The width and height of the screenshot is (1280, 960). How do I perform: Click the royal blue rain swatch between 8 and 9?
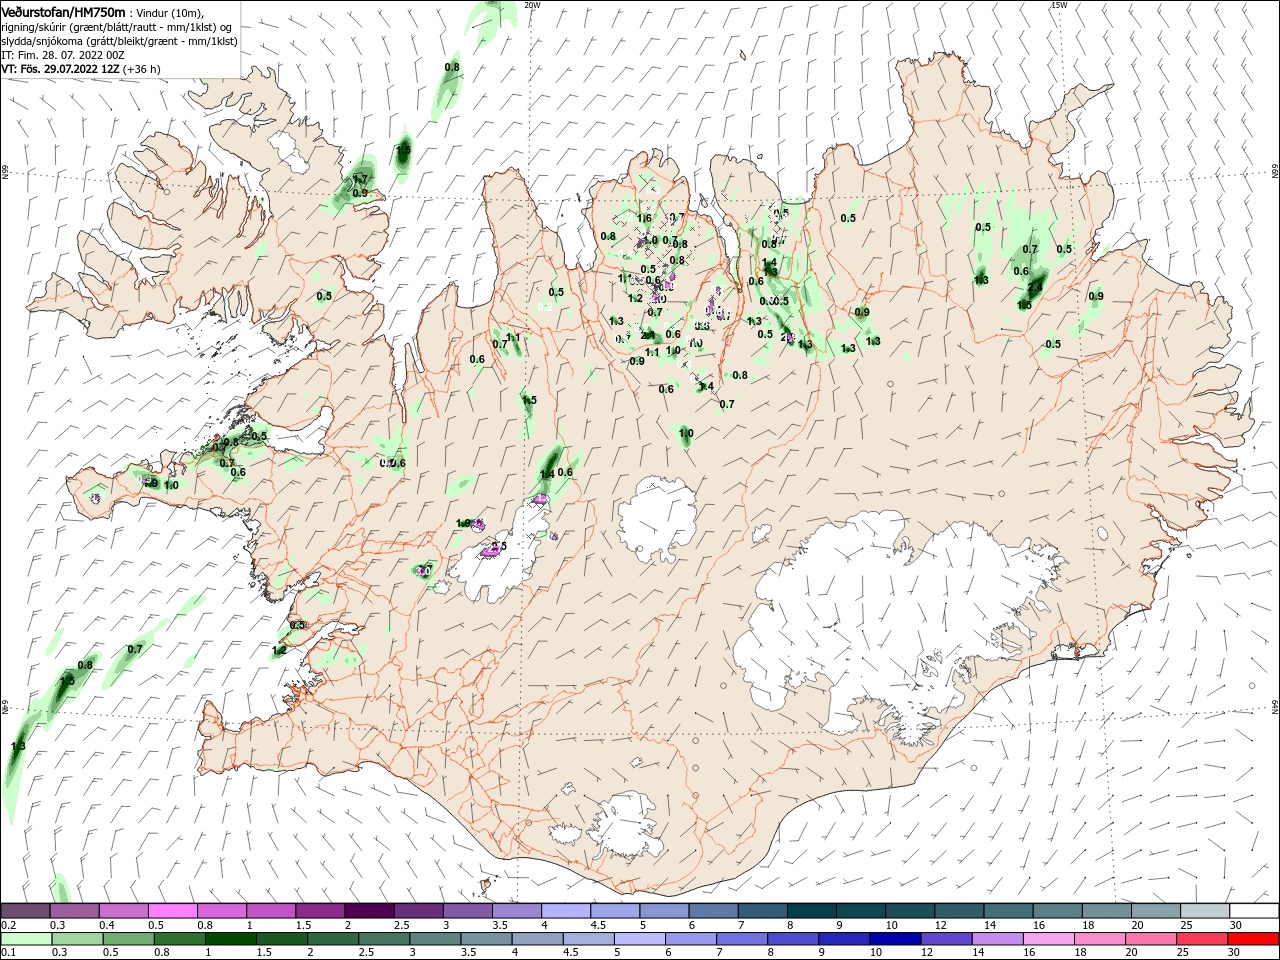pyautogui.click(x=792, y=939)
